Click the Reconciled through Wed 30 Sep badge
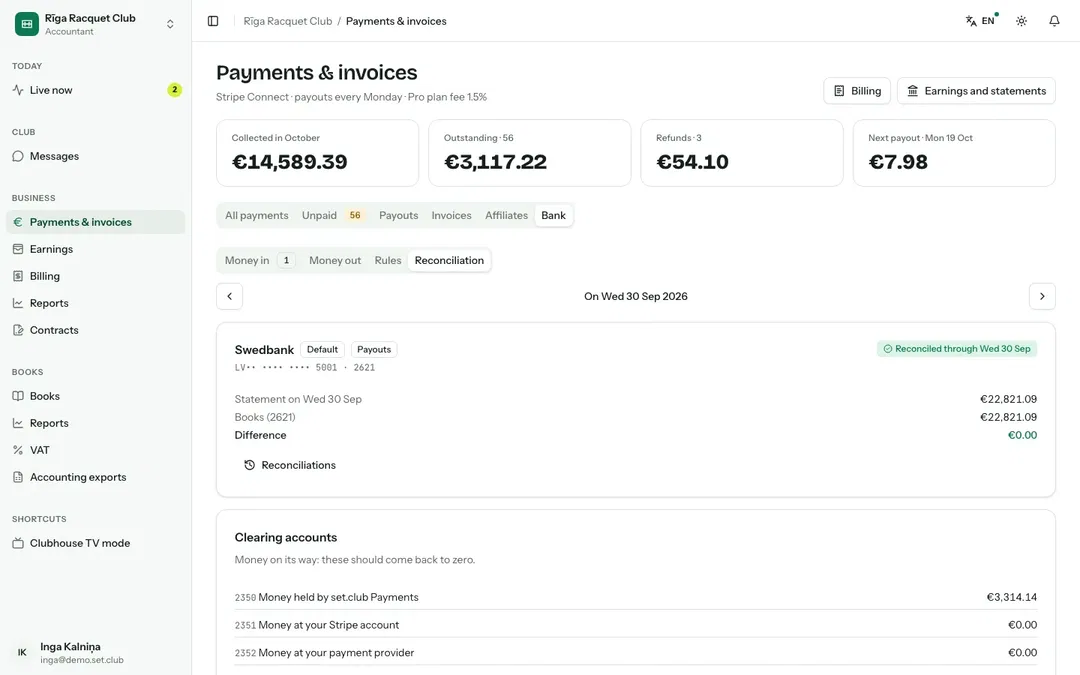The width and height of the screenshot is (1080, 675). pos(957,349)
